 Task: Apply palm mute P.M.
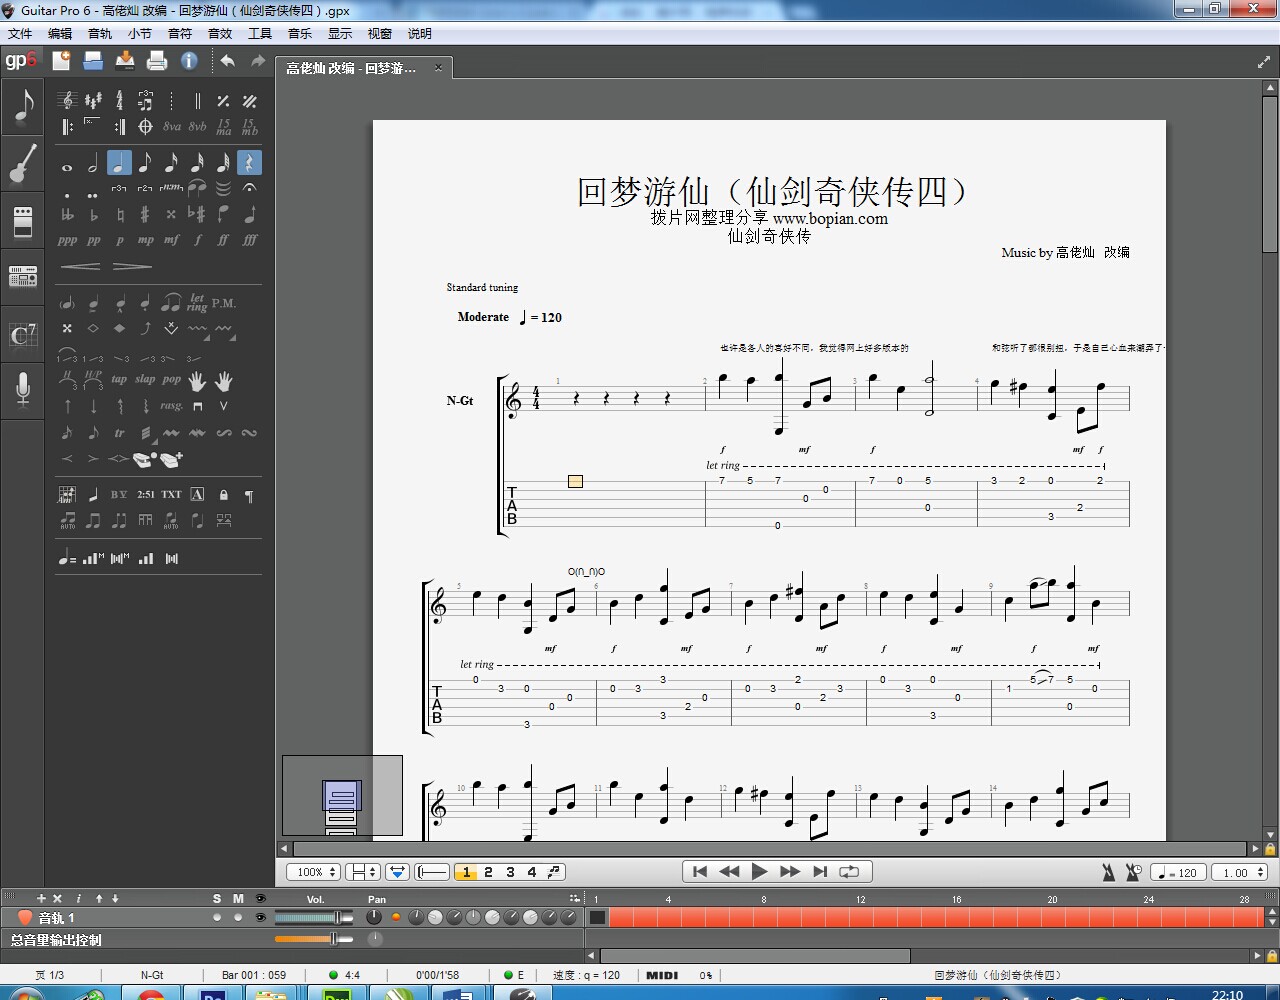(x=224, y=302)
